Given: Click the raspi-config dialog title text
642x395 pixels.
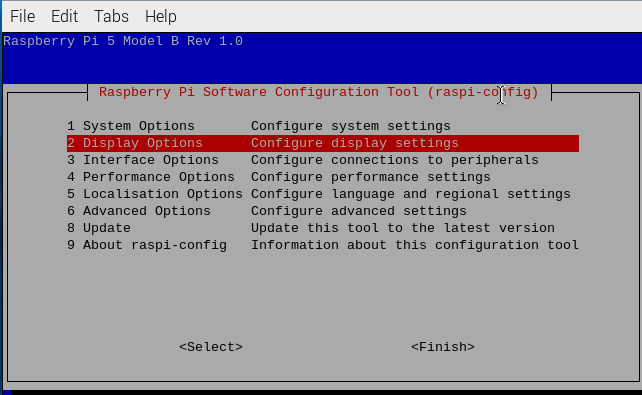Looking at the screenshot, I should point(319,93).
